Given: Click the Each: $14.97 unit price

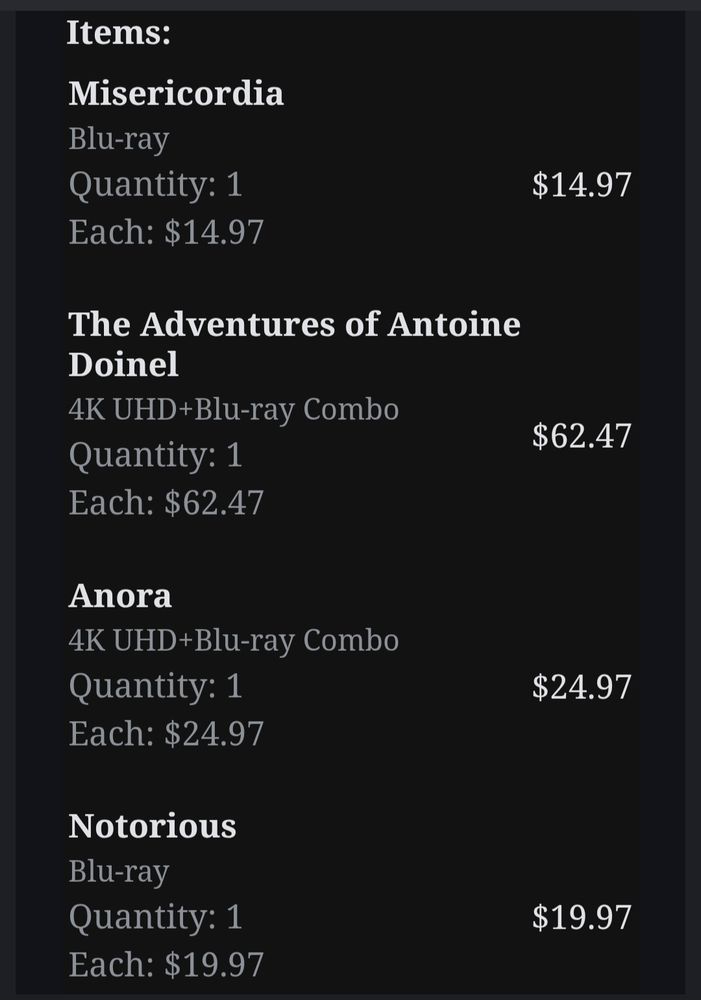Looking at the screenshot, I should [166, 232].
